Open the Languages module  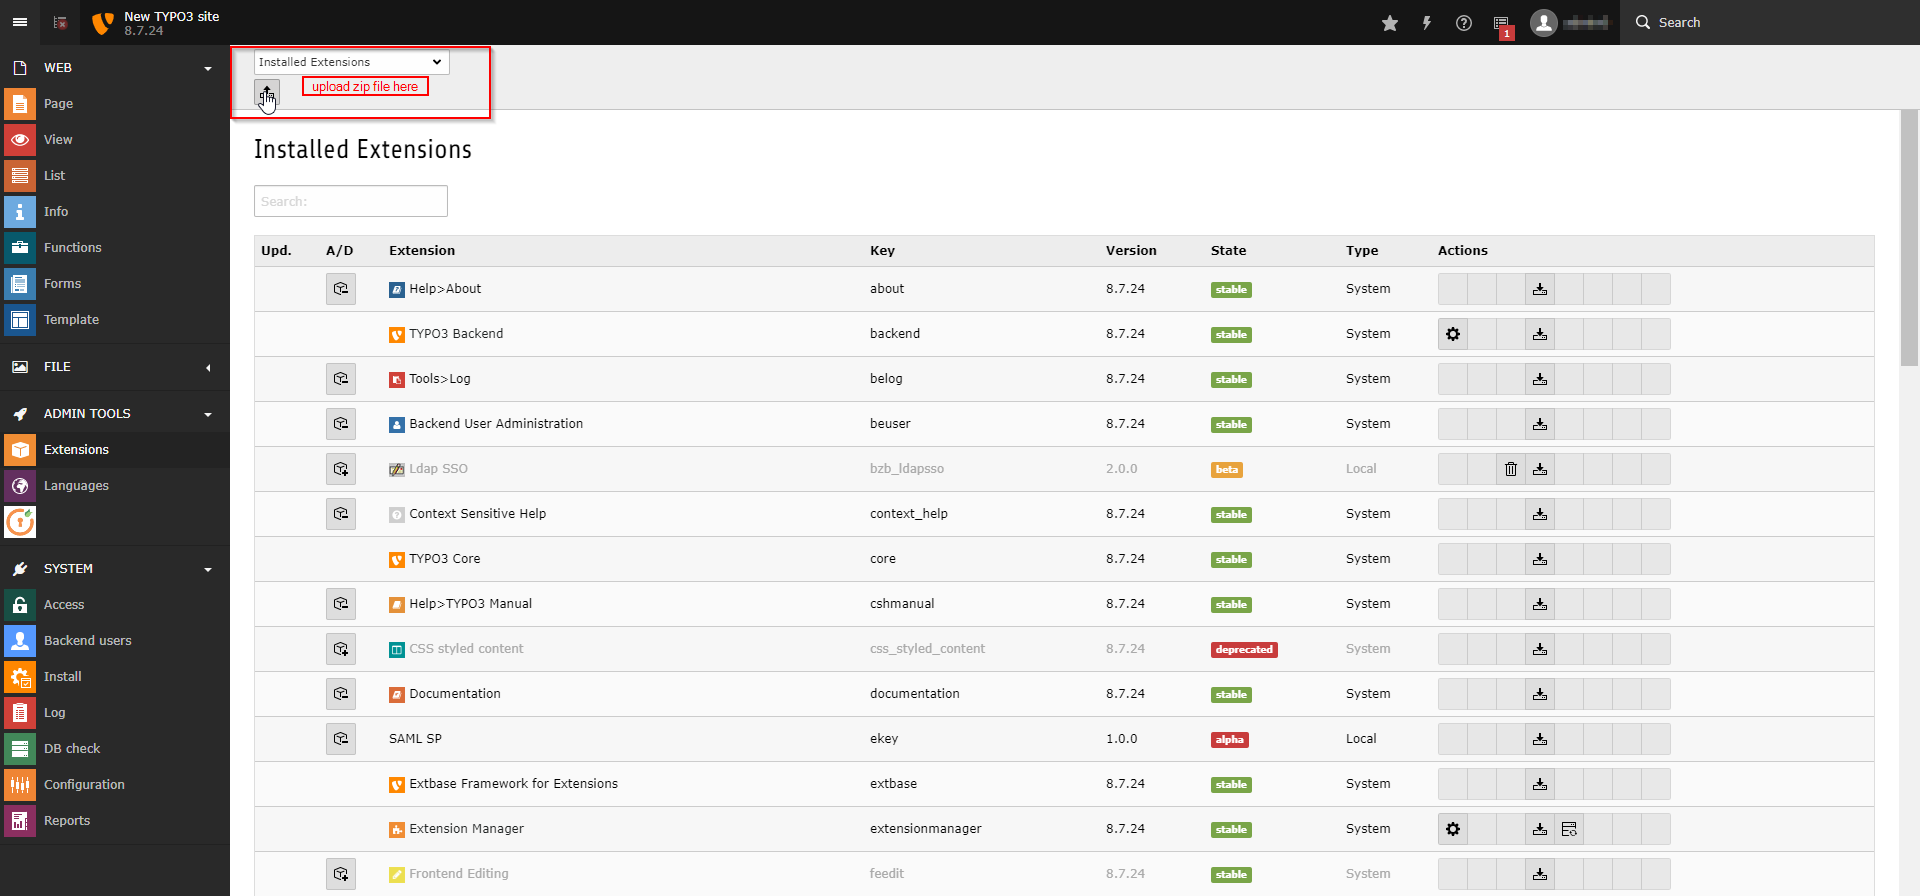115,486
